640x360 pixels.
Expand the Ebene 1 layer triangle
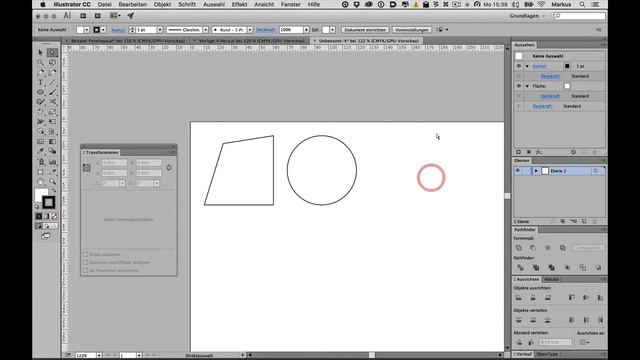click(536, 171)
